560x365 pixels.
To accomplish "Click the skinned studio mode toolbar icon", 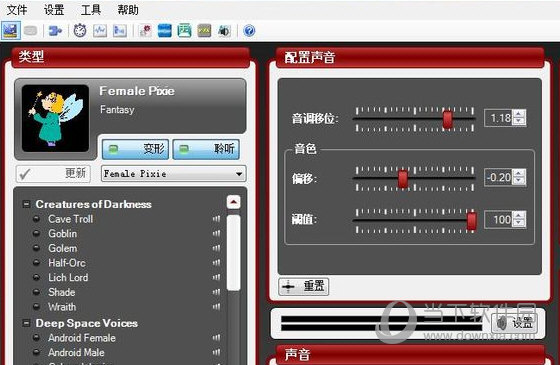I will 10,31.
